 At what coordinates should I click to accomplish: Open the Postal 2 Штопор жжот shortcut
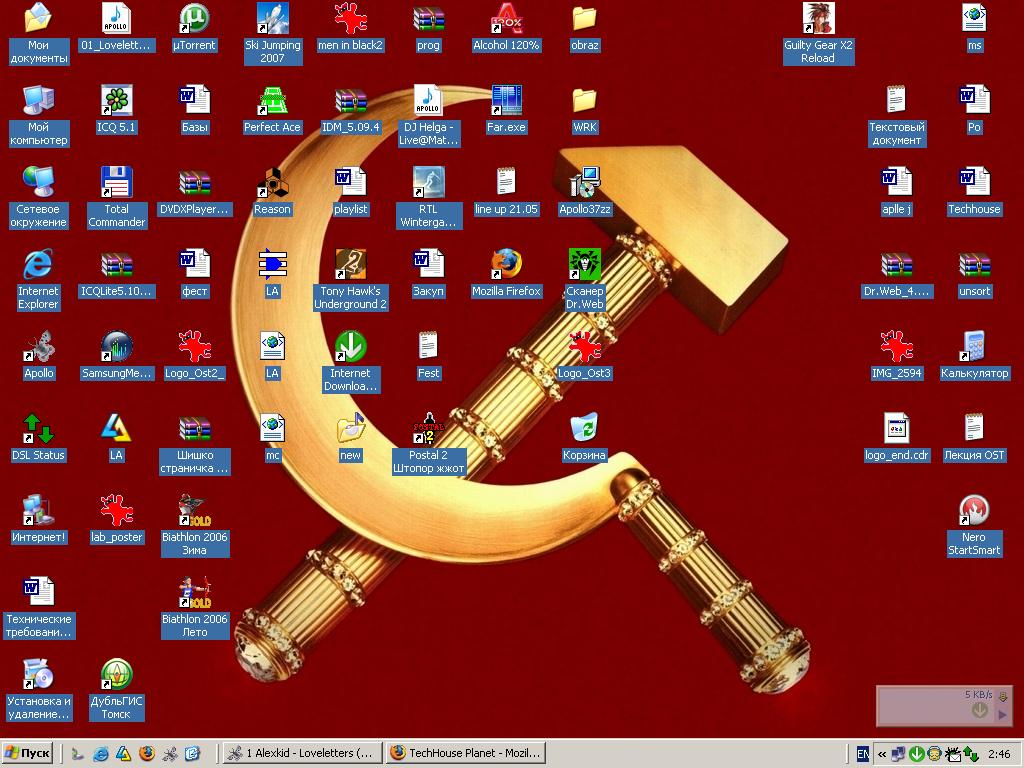pos(428,428)
